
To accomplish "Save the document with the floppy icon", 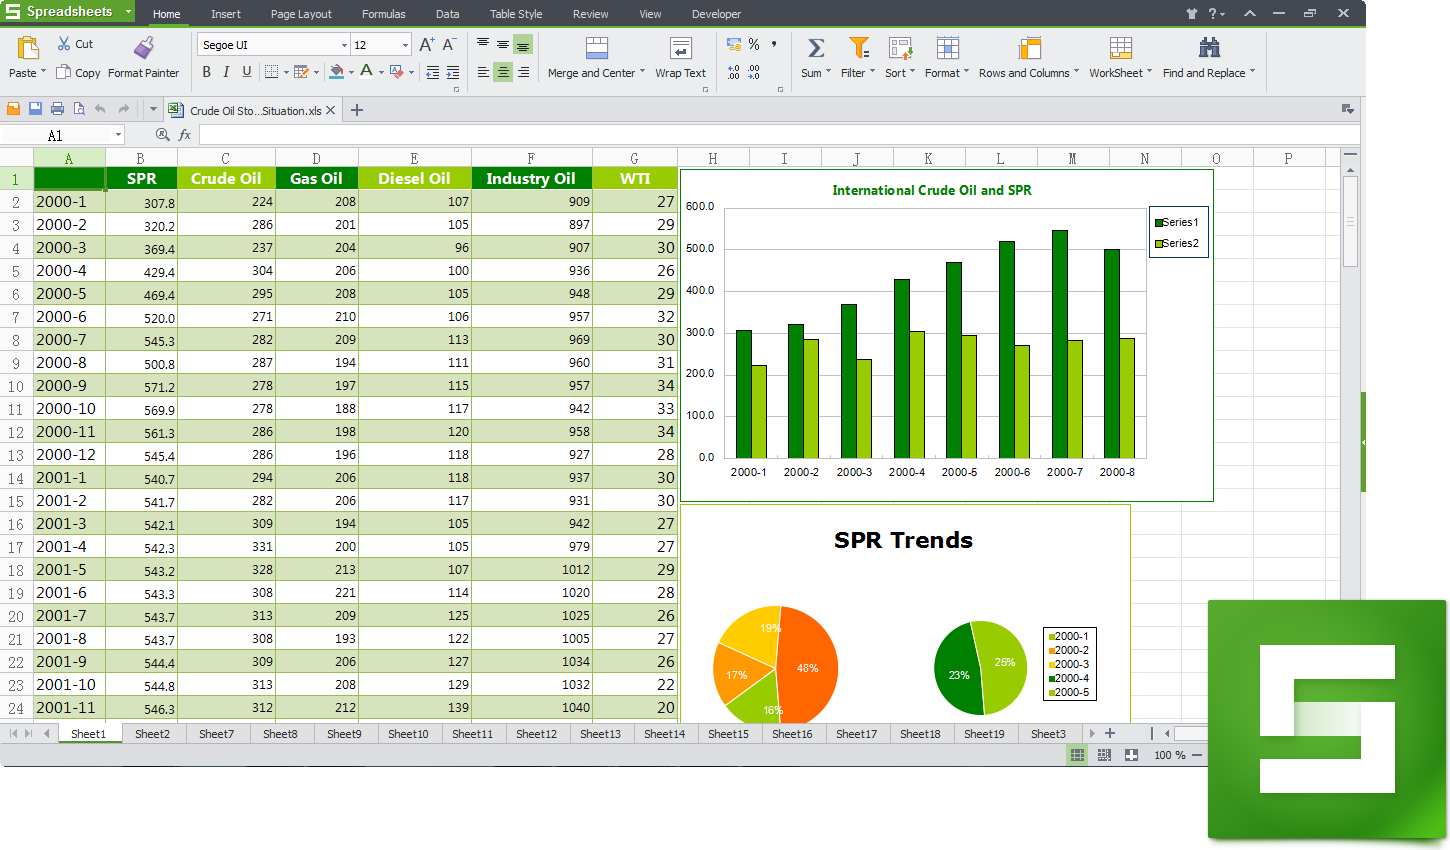I will pos(35,109).
